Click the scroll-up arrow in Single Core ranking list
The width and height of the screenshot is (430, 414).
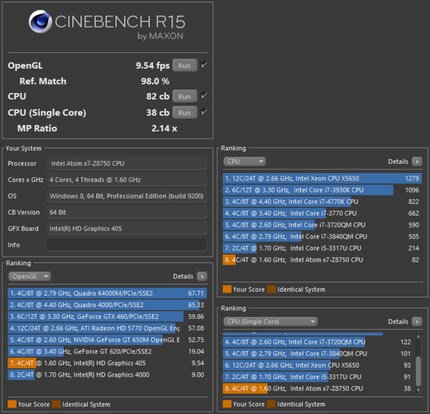coord(418,337)
